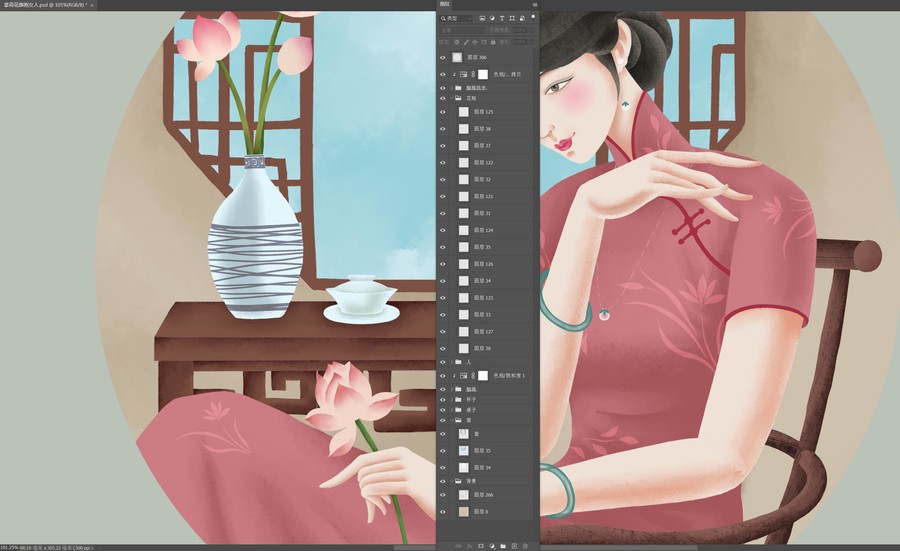Collapse the 背景 layer group

click(452, 481)
